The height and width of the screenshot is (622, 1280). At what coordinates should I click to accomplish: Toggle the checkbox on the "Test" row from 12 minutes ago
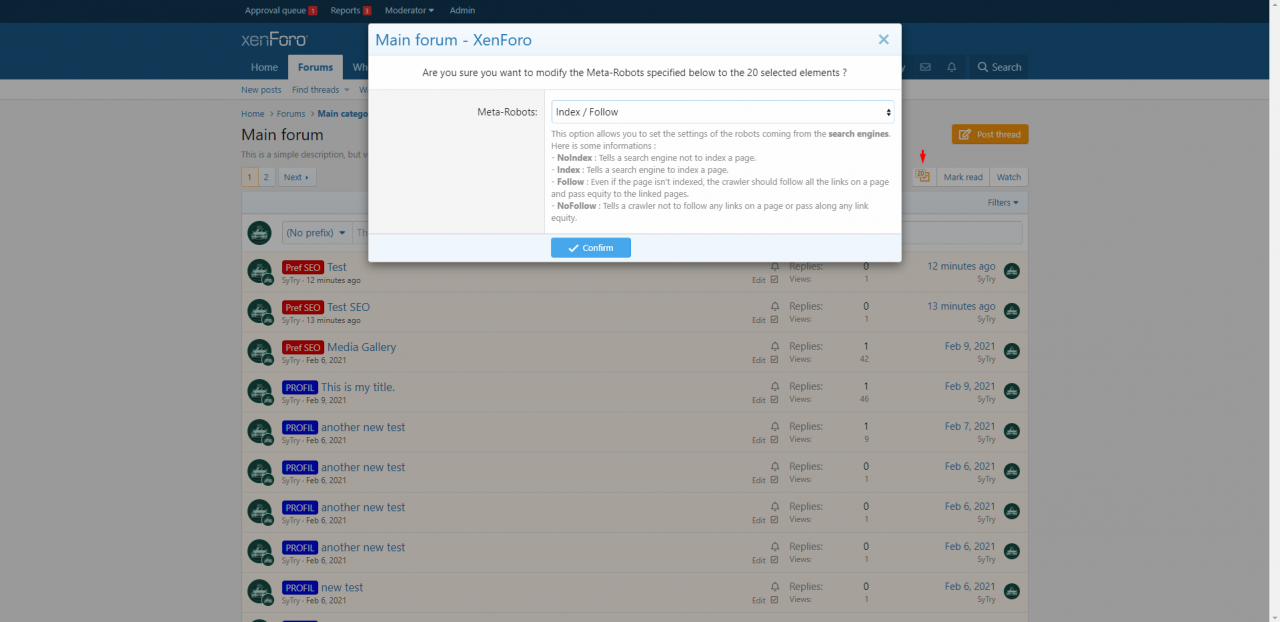[x=774, y=280]
